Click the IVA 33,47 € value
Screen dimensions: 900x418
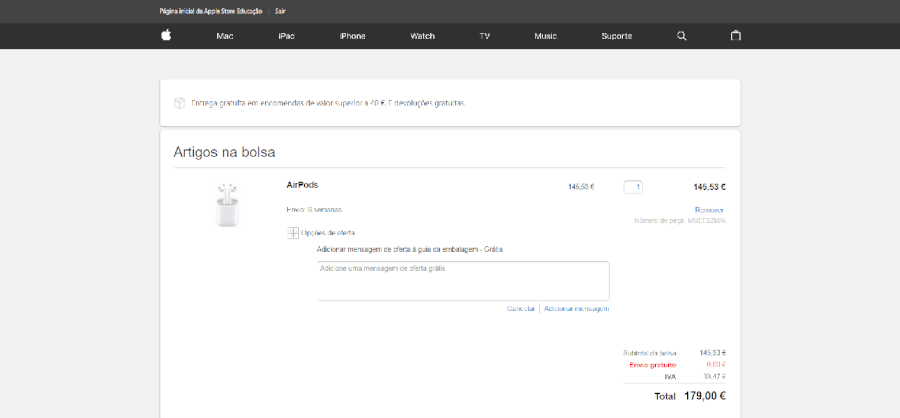(715, 377)
